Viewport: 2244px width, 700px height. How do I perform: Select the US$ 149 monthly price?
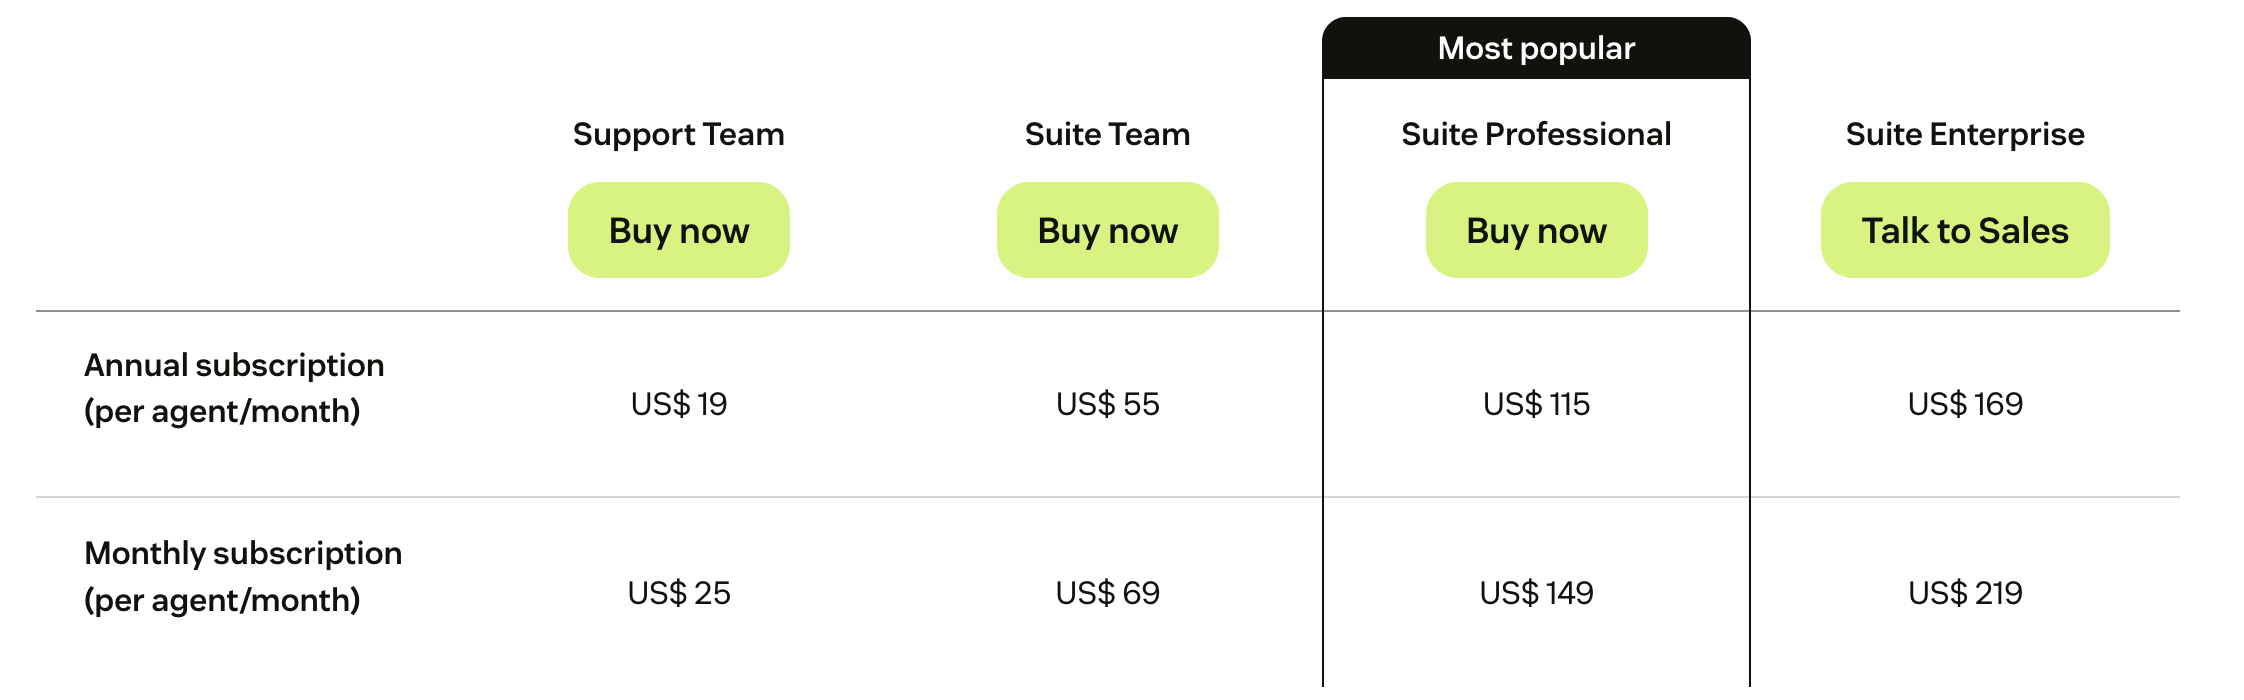[1536, 593]
